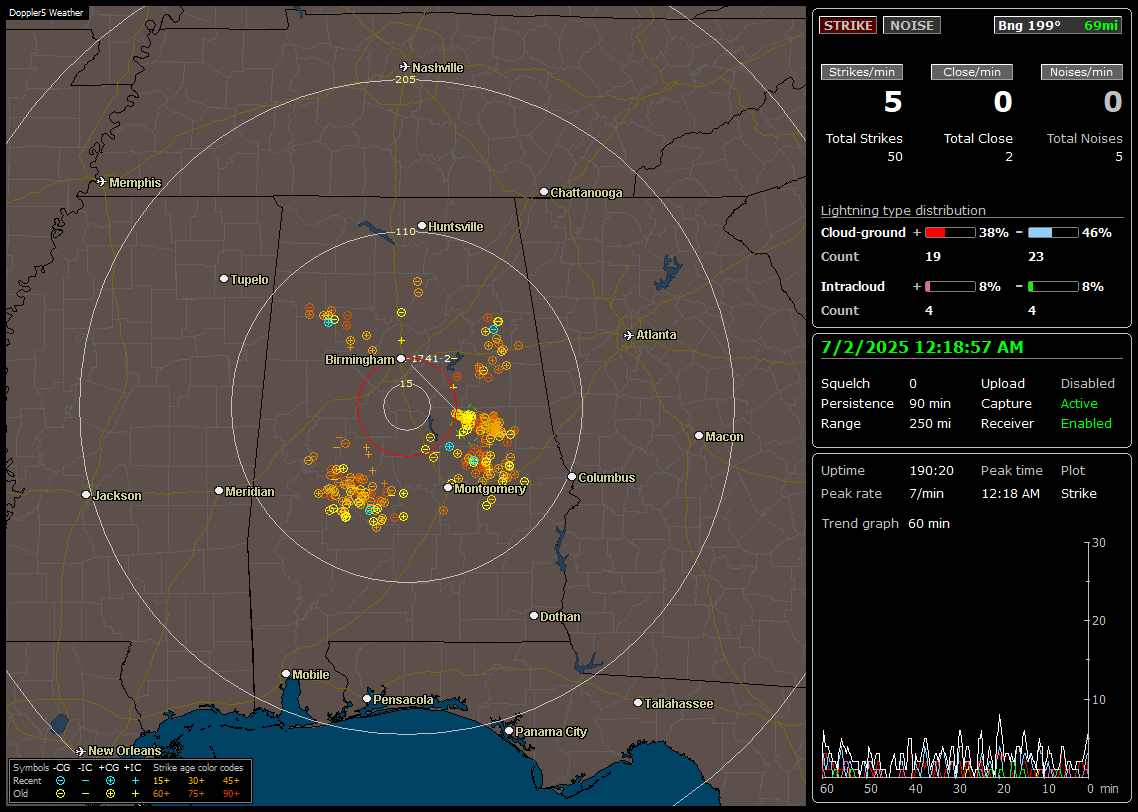This screenshot has width=1138, height=812.
Task: Click the Total Close count 2
Action: click(x=1008, y=157)
